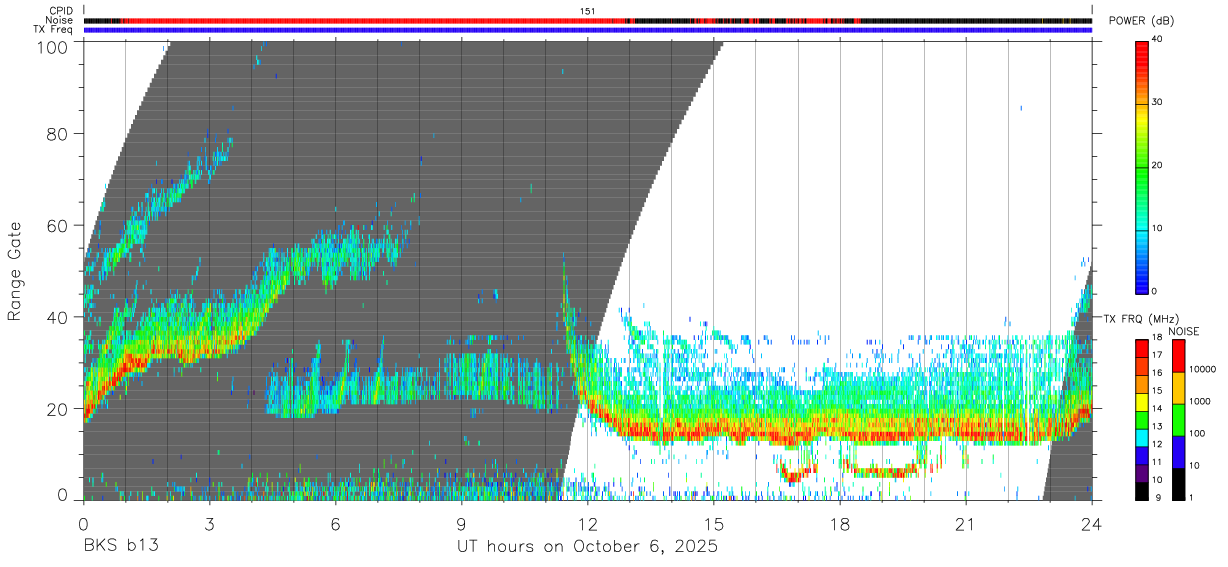The height and width of the screenshot is (567, 1228).
Task: Click the '100' label on the NOISE legend
Action: coord(1198,433)
